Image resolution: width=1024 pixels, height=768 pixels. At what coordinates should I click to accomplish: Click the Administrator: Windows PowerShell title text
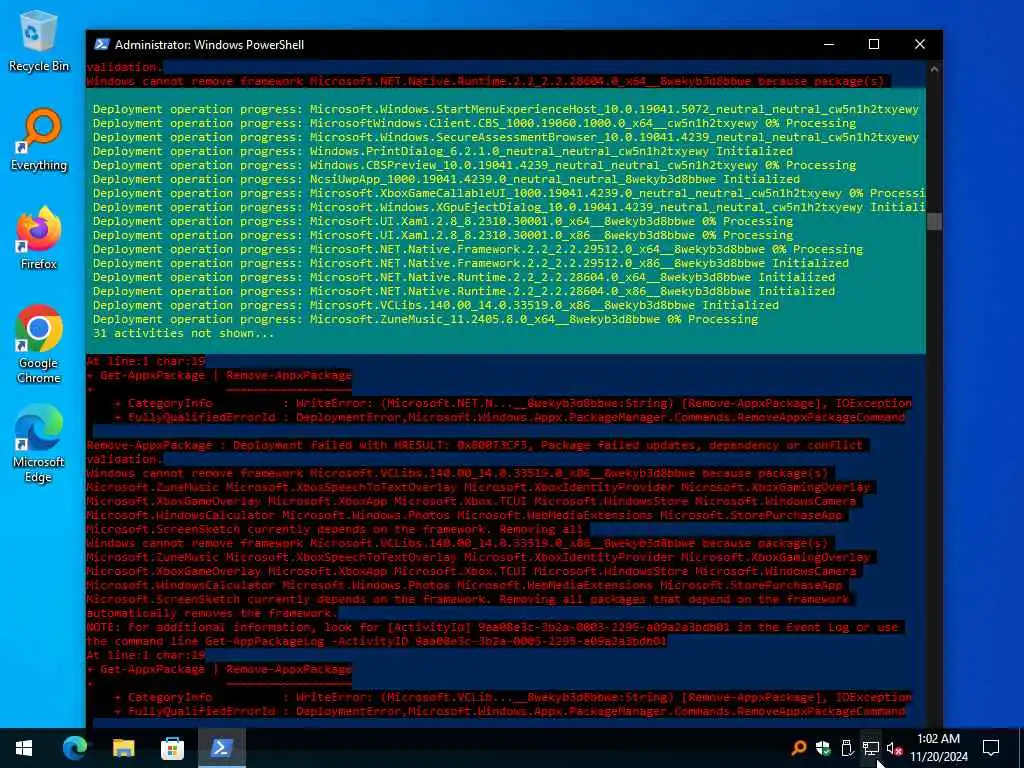(210, 44)
